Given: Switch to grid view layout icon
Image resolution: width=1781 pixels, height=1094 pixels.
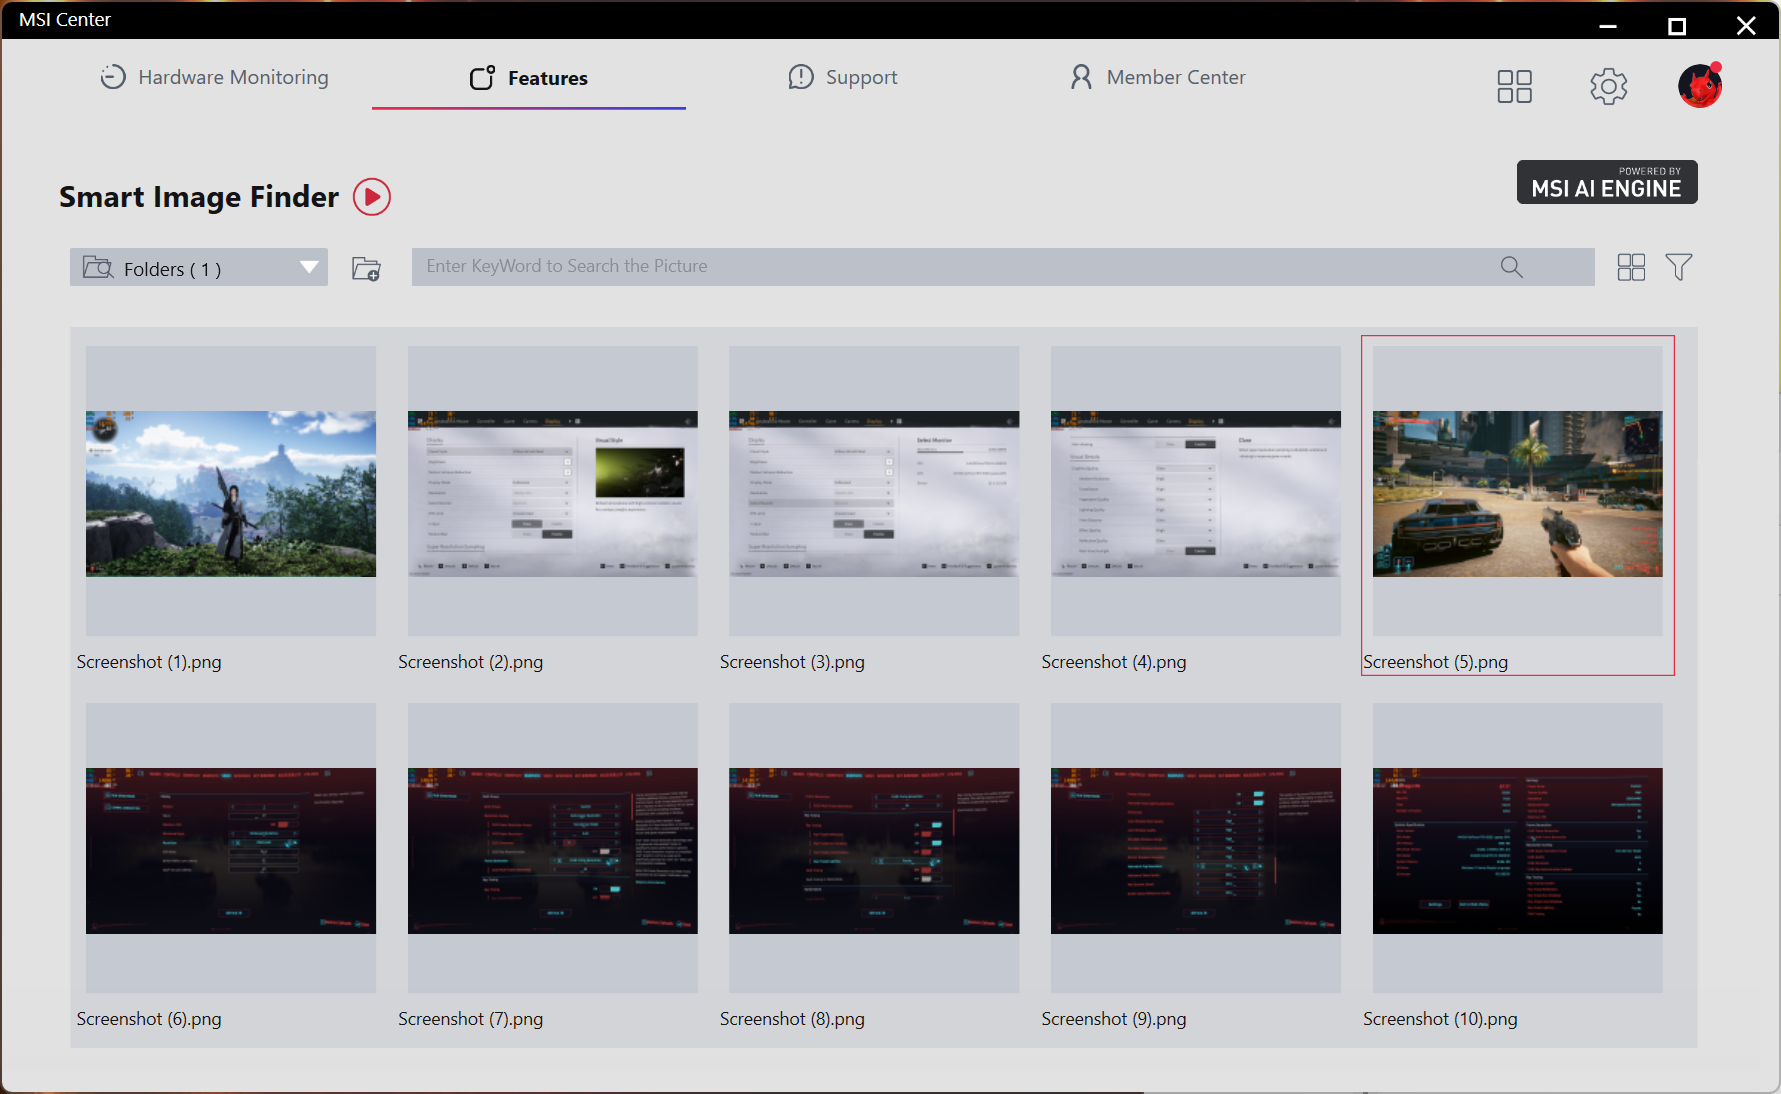Looking at the screenshot, I should click(1631, 267).
